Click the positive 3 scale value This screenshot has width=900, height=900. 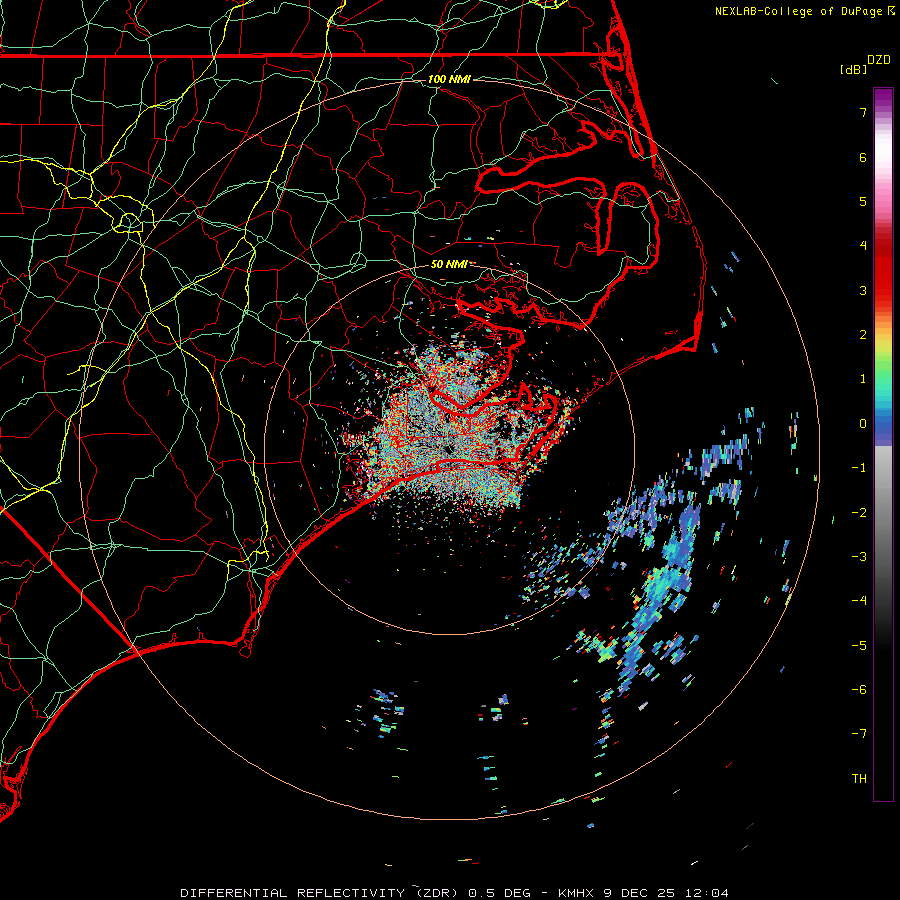[x=863, y=290]
